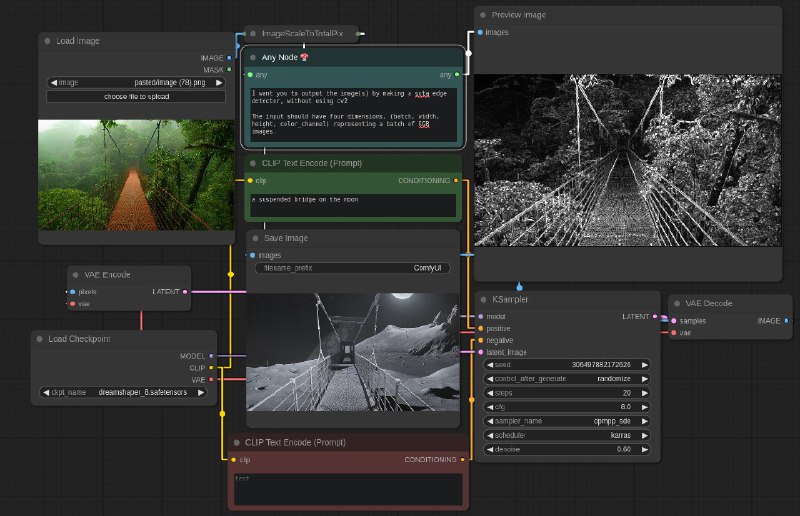This screenshot has width=800, height=516.
Task: Click the denoise value slider
Action: pos(567,449)
